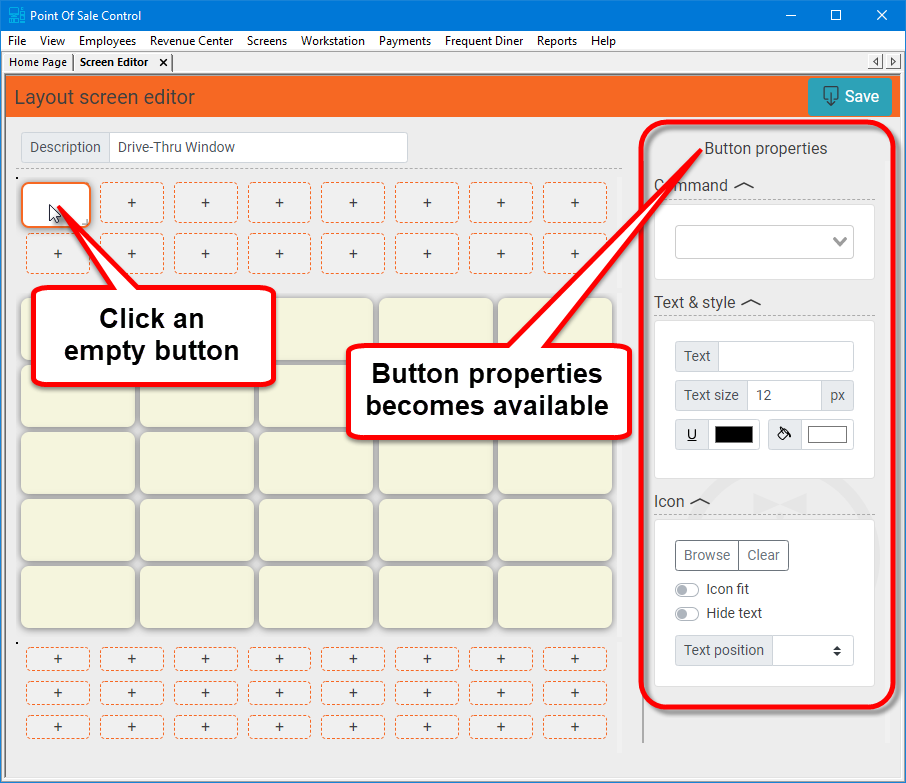
Task: Click the Point Of Sale Control app icon
Action: tap(16, 15)
